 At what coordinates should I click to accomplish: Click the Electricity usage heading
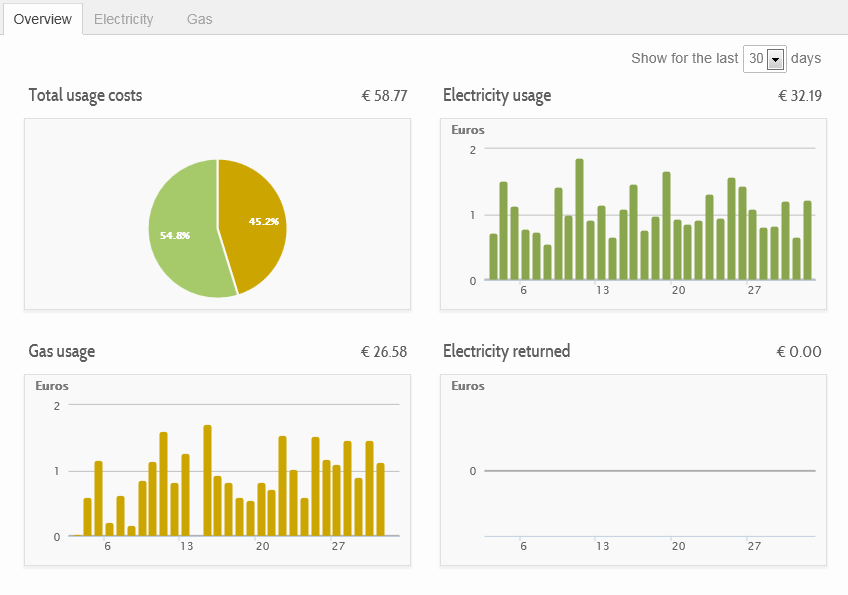tap(497, 95)
